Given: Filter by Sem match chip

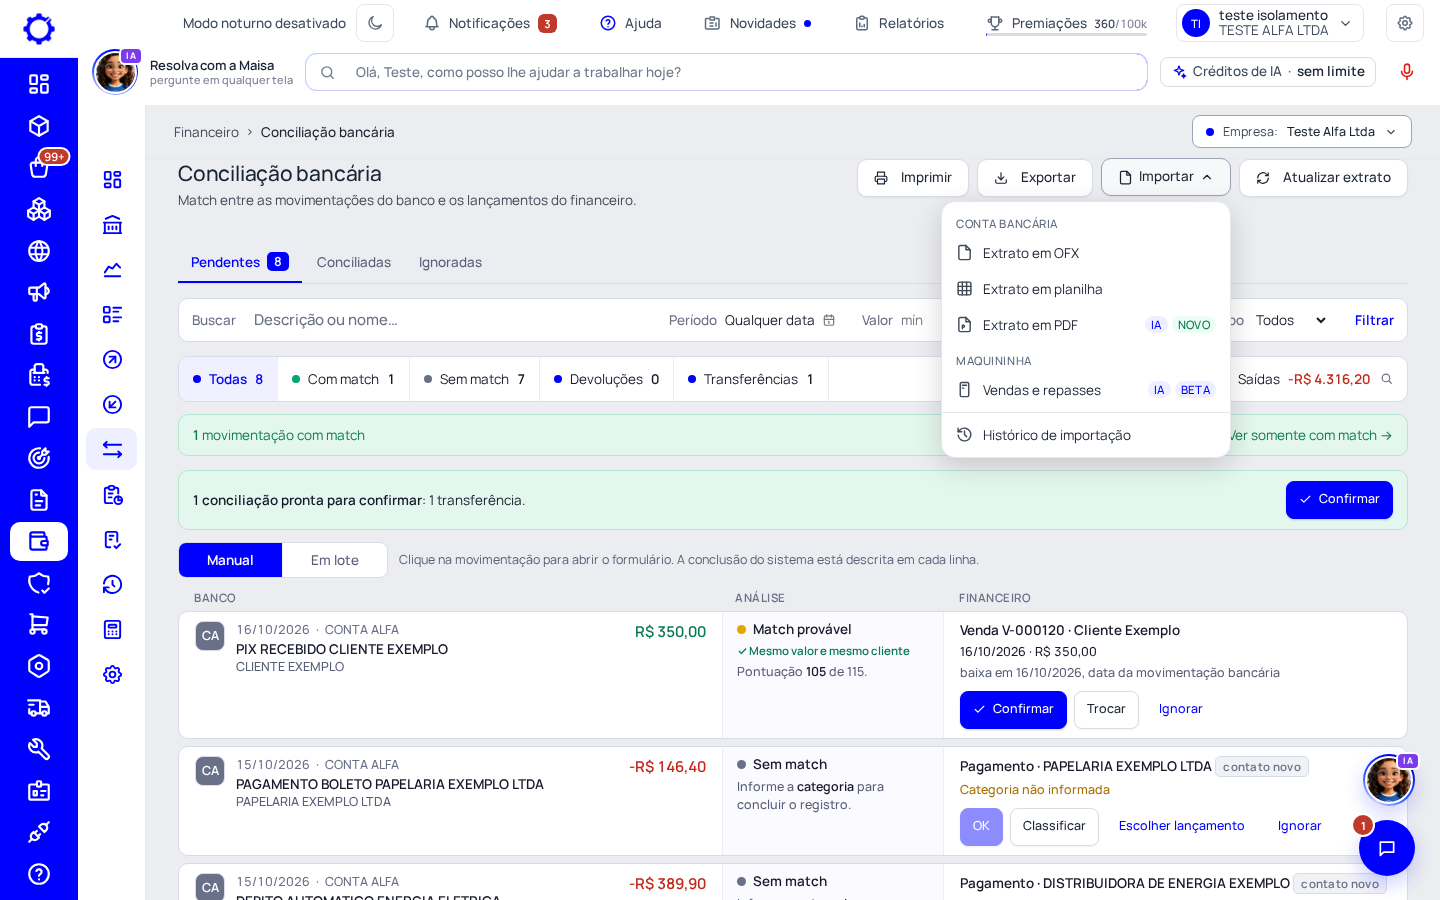Looking at the screenshot, I should tap(474, 379).
